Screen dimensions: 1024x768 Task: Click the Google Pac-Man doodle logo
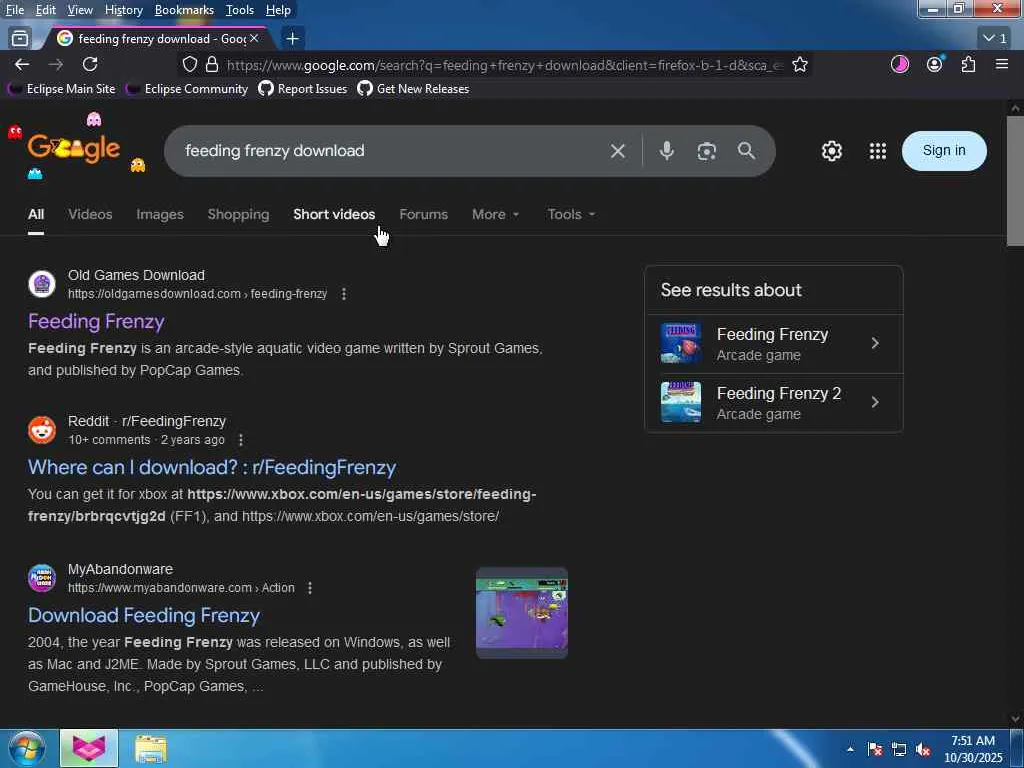pos(74,148)
